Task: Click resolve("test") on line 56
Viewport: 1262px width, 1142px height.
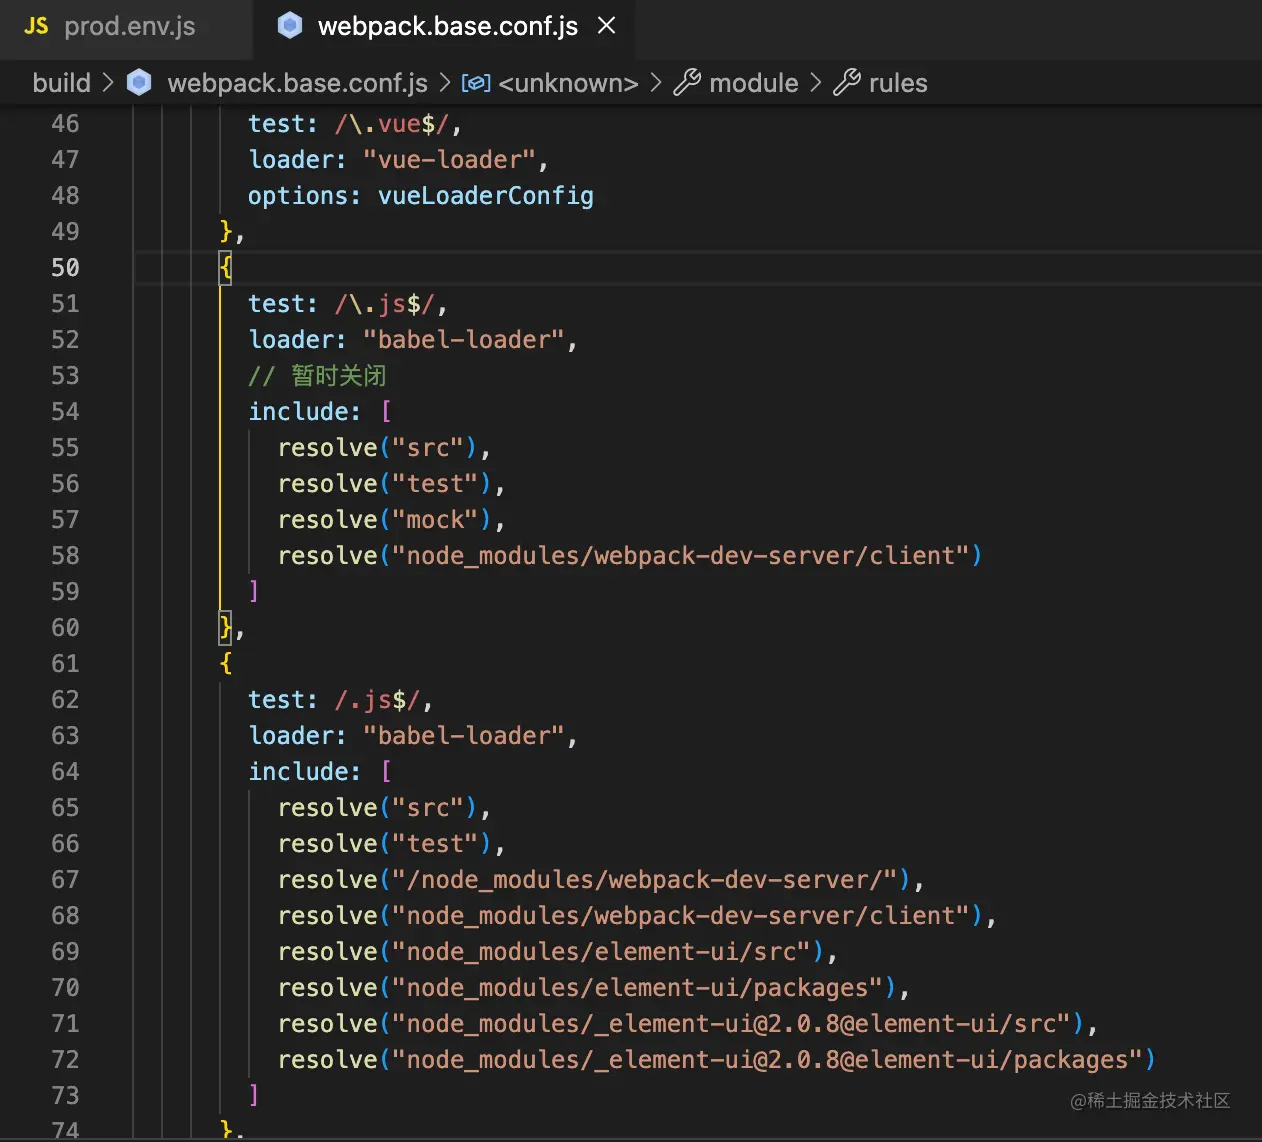Action: point(384,484)
